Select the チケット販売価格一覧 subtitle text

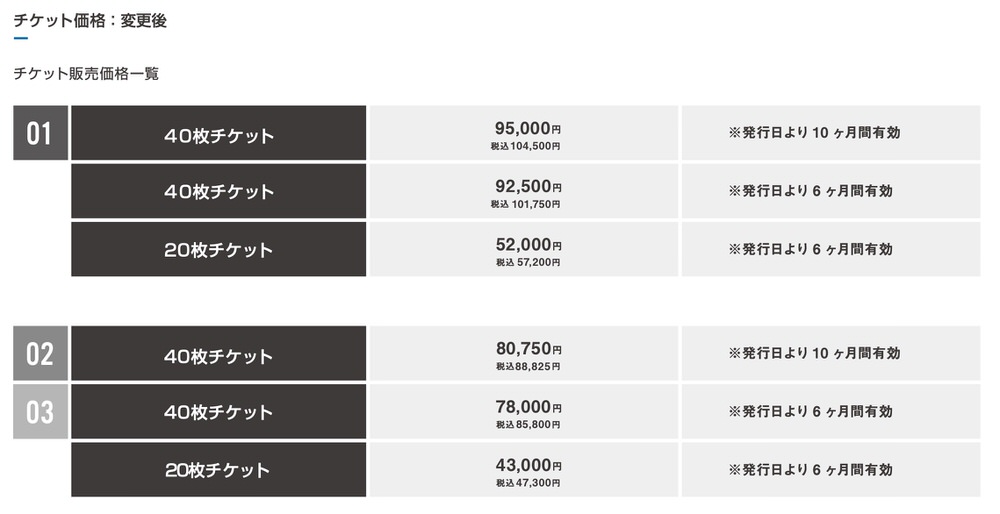pyautogui.click(x=87, y=73)
